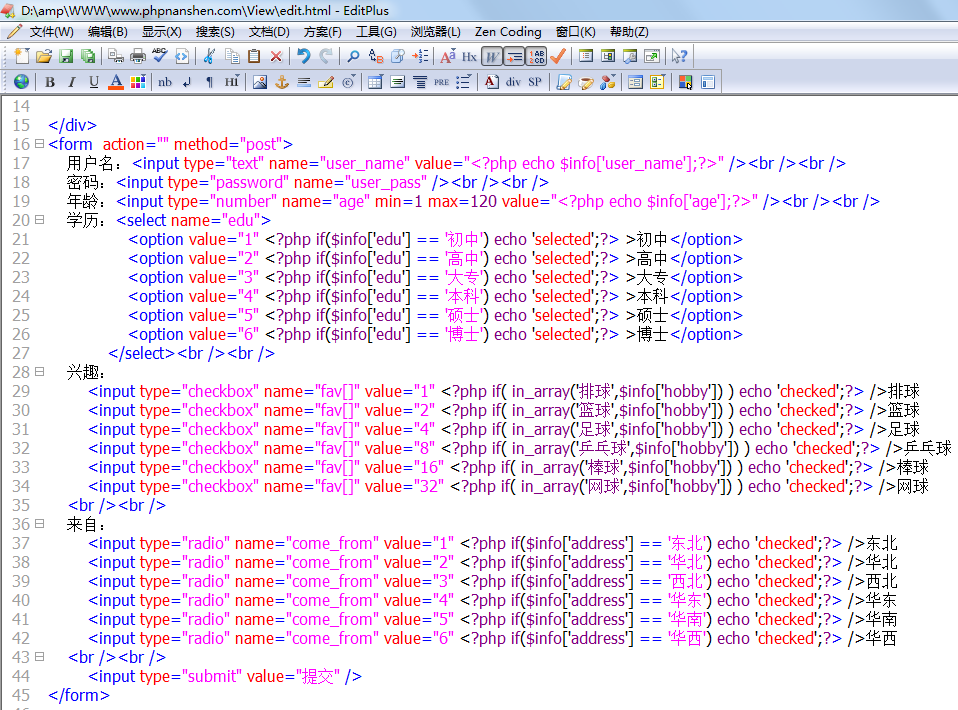
Task: Cut selection with the scissors icon
Action: pyautogui.click(x=209, y=56)
